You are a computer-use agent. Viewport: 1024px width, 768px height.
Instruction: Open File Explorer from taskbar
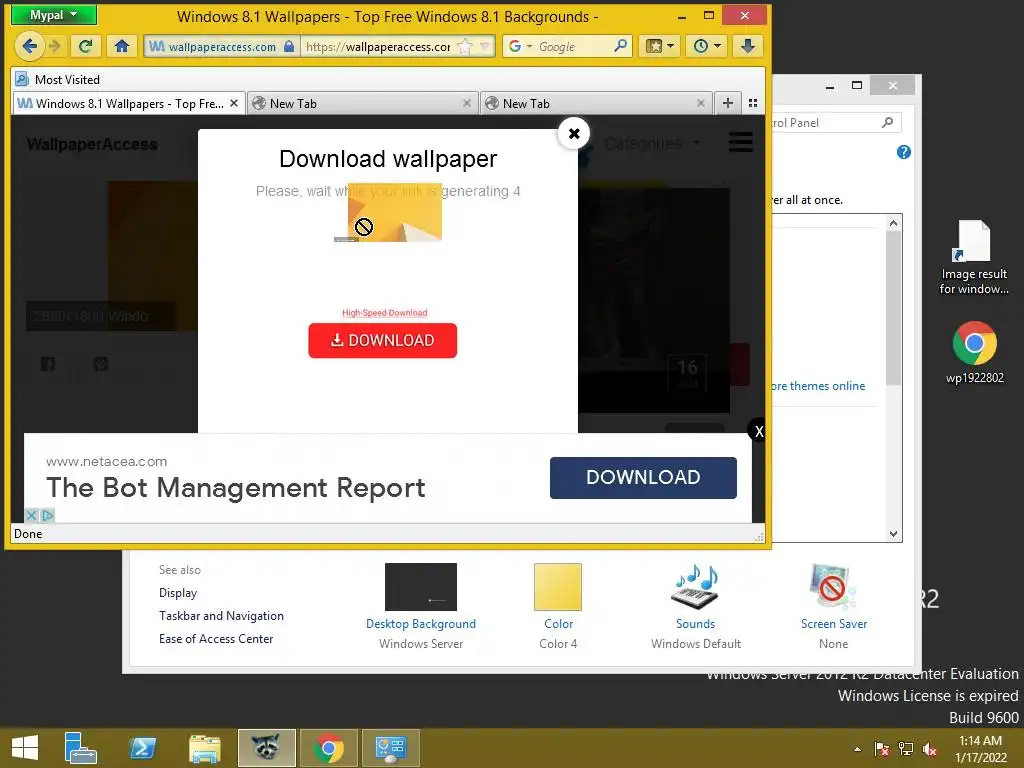tap(204, 748)
